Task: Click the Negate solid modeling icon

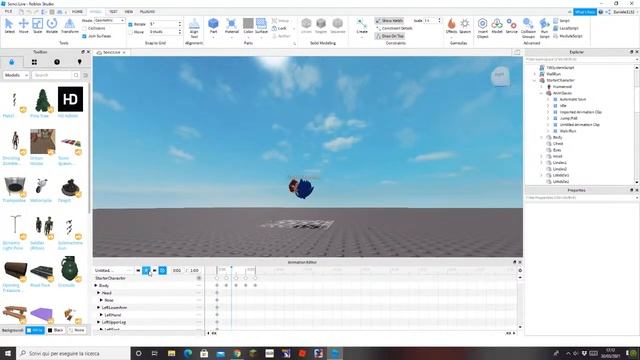Action: click(x=321, y=26)
